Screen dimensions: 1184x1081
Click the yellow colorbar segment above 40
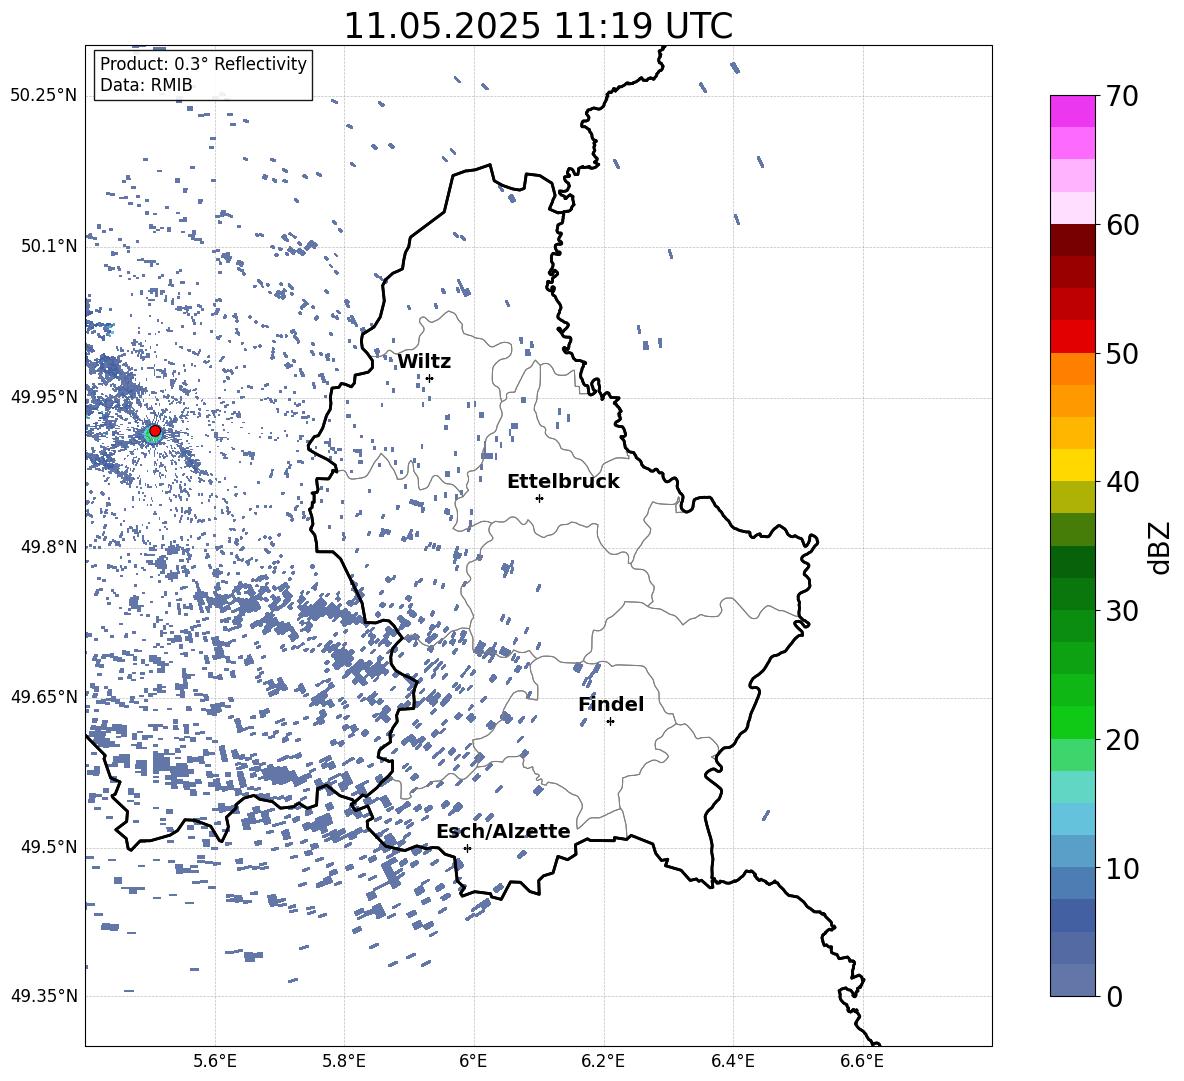pos(1072,465)
